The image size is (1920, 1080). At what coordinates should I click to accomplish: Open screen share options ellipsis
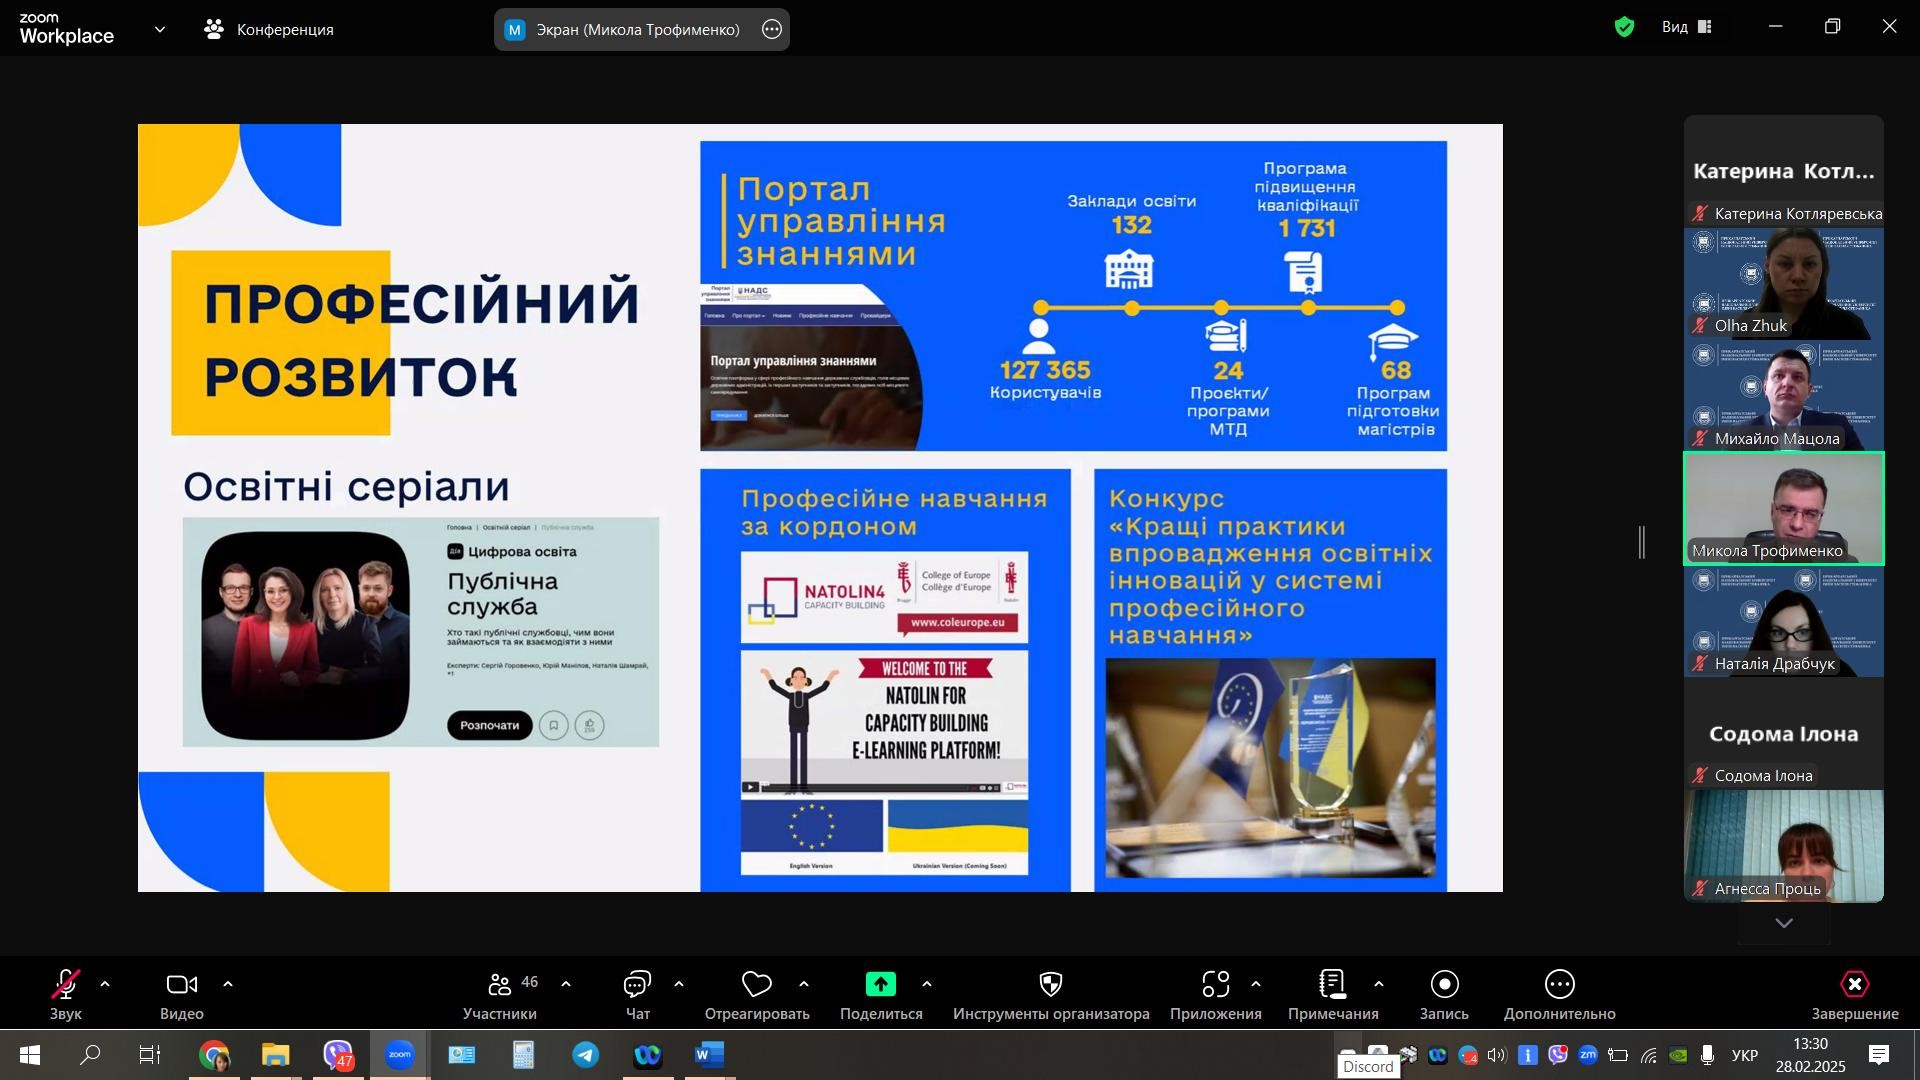[772, 30]
